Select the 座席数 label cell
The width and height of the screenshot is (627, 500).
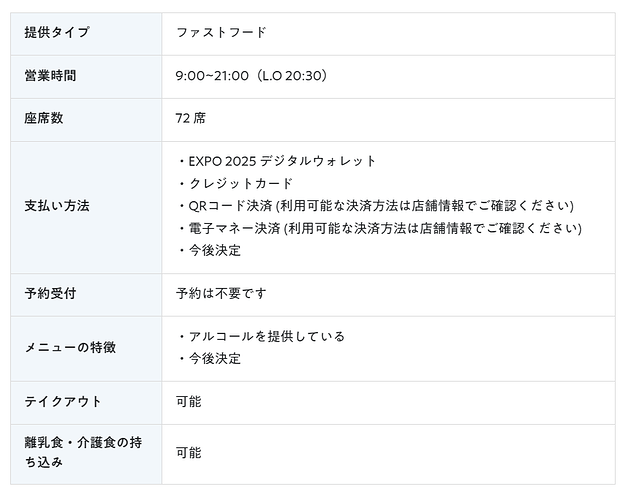(x=44, y=118)
